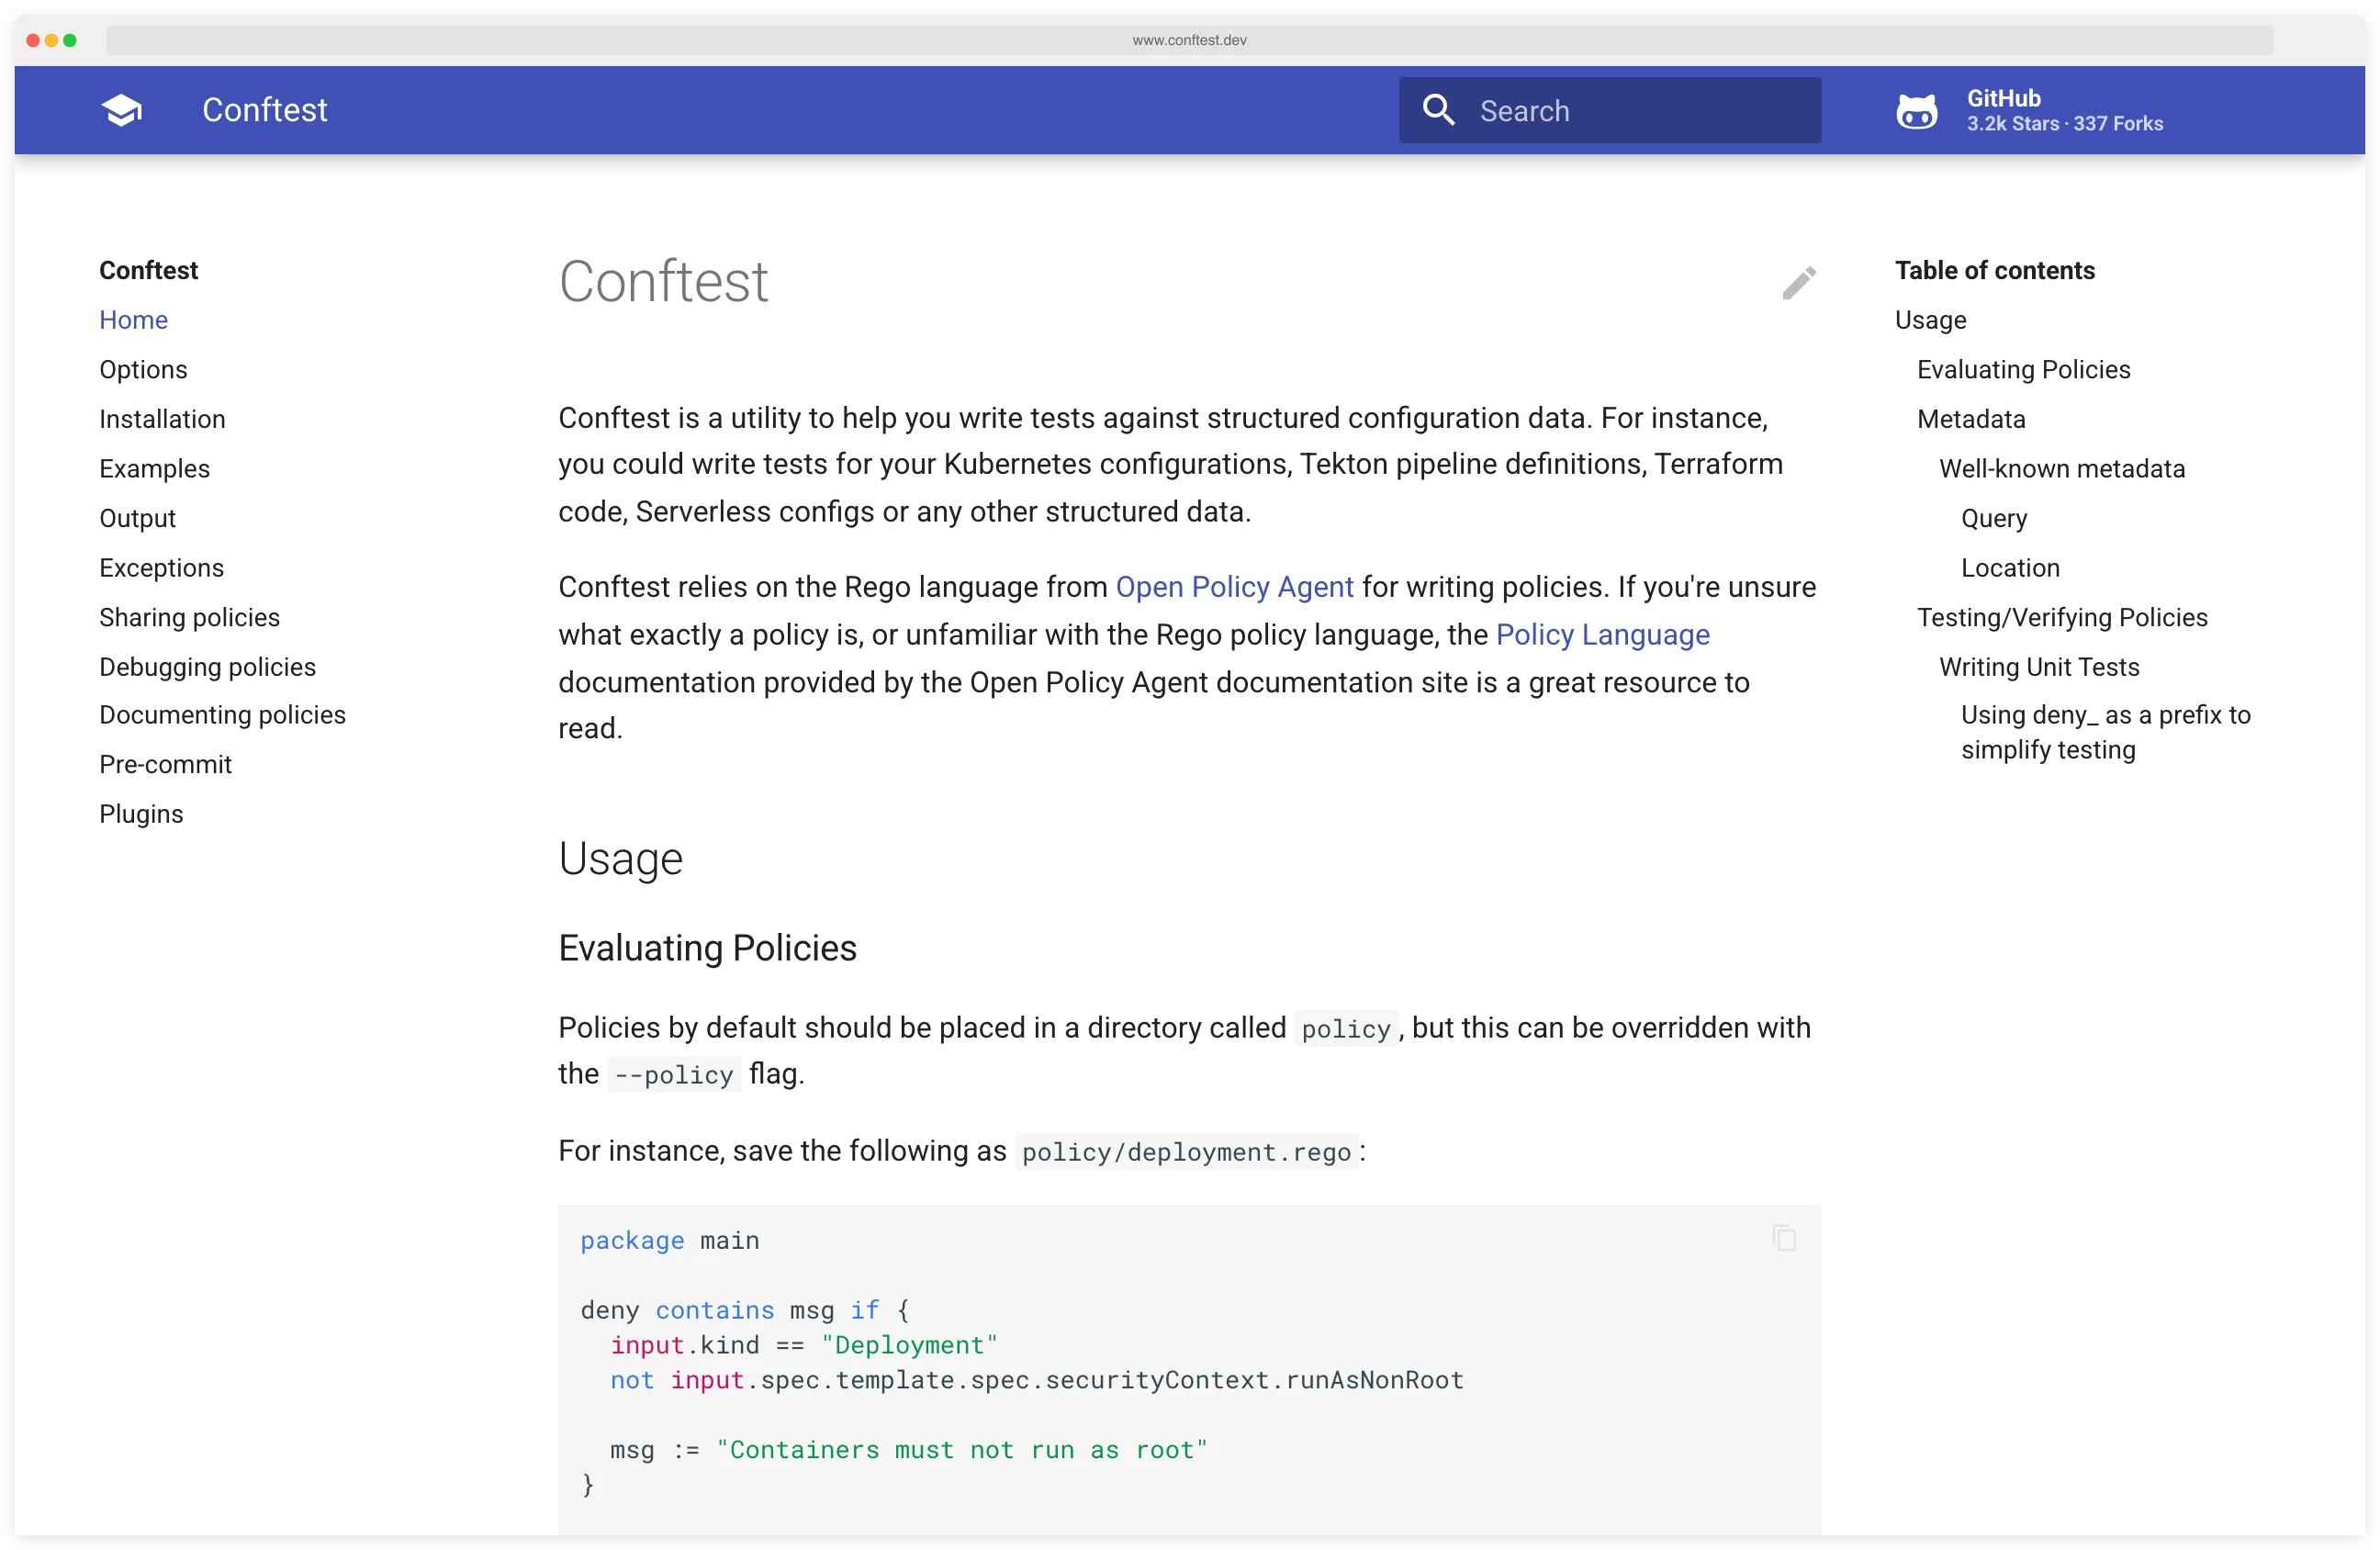Click the Conftest logo icon in the header
Image resolution: width=2380 pixels, height=1550 pixels.
122,110
